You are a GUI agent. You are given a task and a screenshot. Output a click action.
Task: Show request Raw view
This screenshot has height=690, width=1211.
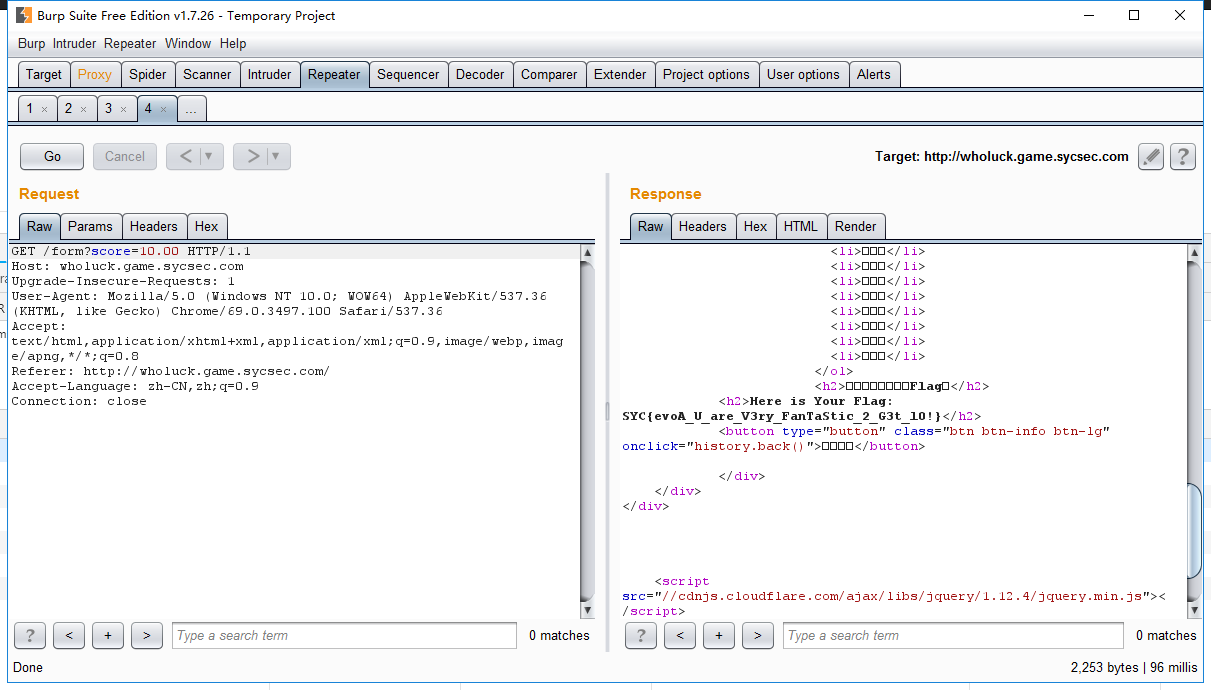pos(40,226)
